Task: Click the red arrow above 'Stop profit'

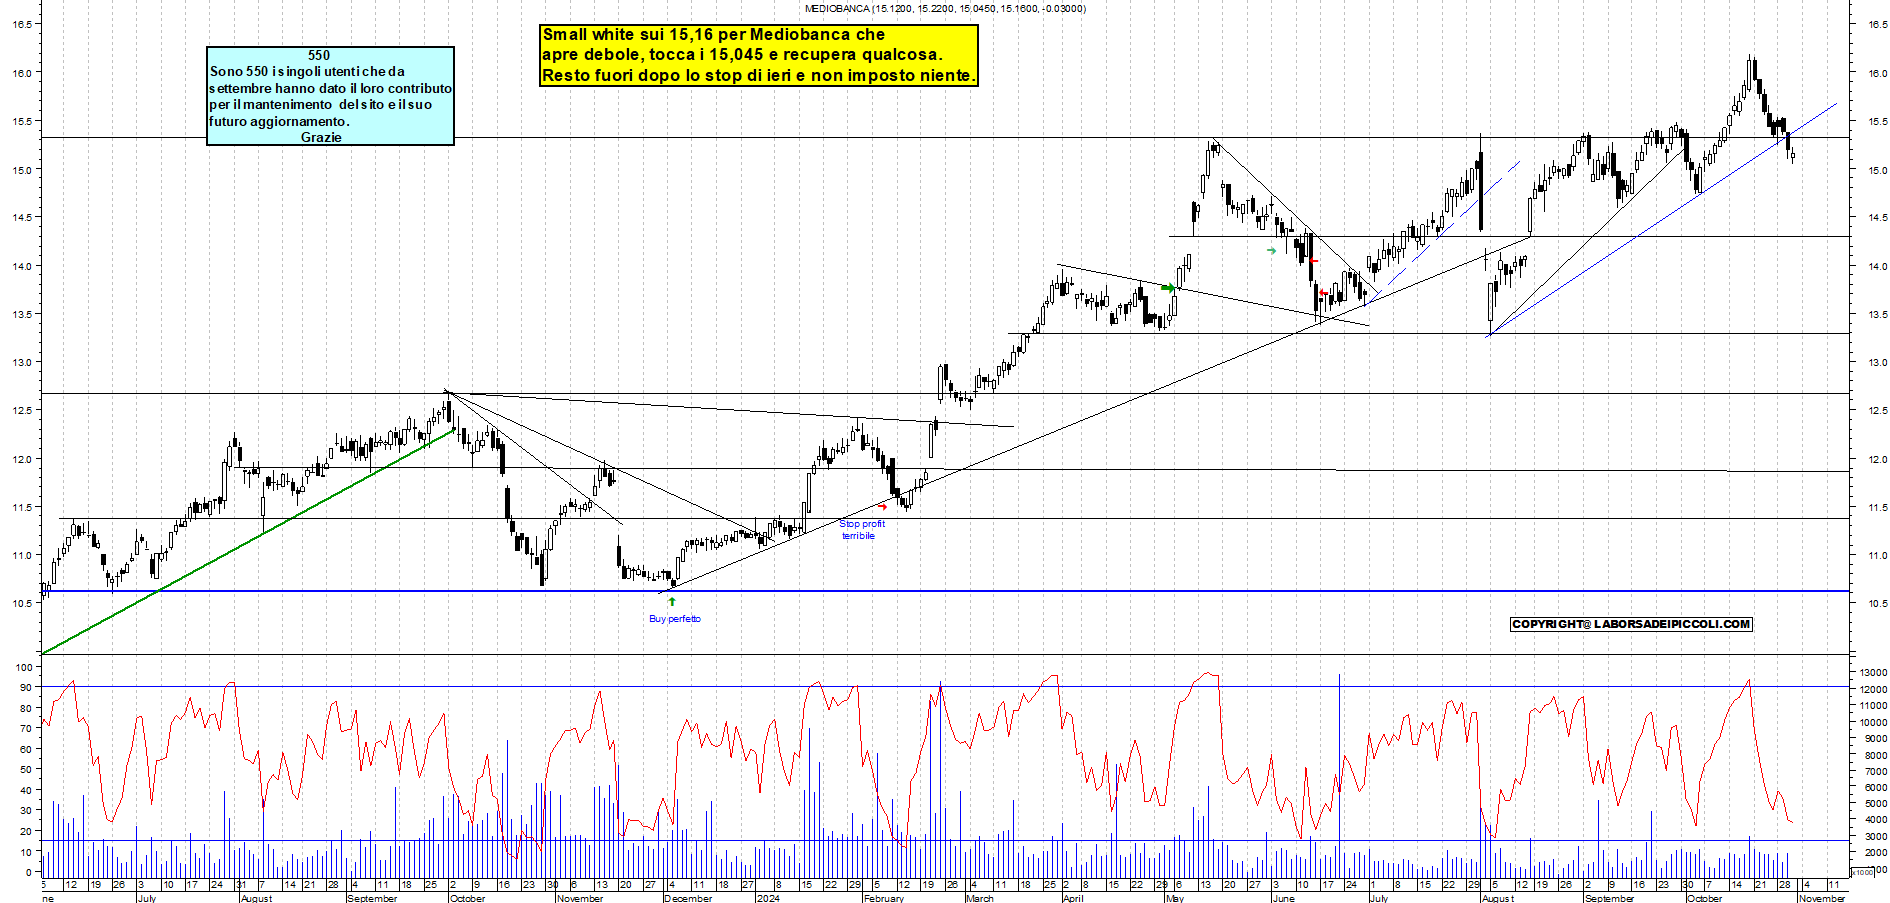Action: coord(882,507)
